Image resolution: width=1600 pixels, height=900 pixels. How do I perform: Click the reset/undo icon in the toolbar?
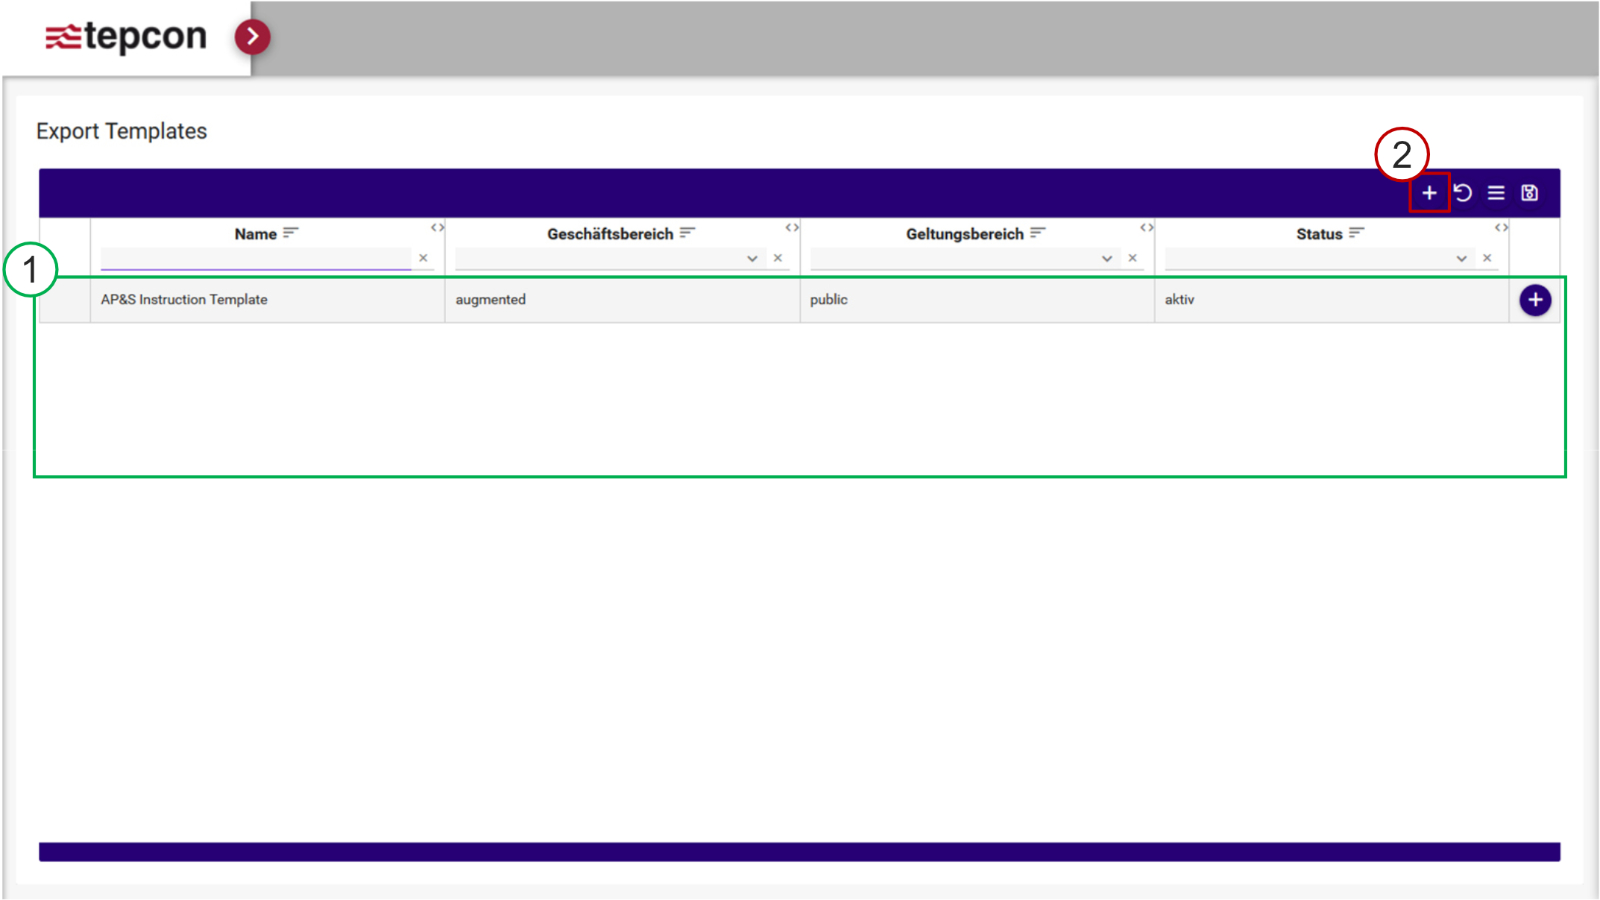tap(1463, 193)
